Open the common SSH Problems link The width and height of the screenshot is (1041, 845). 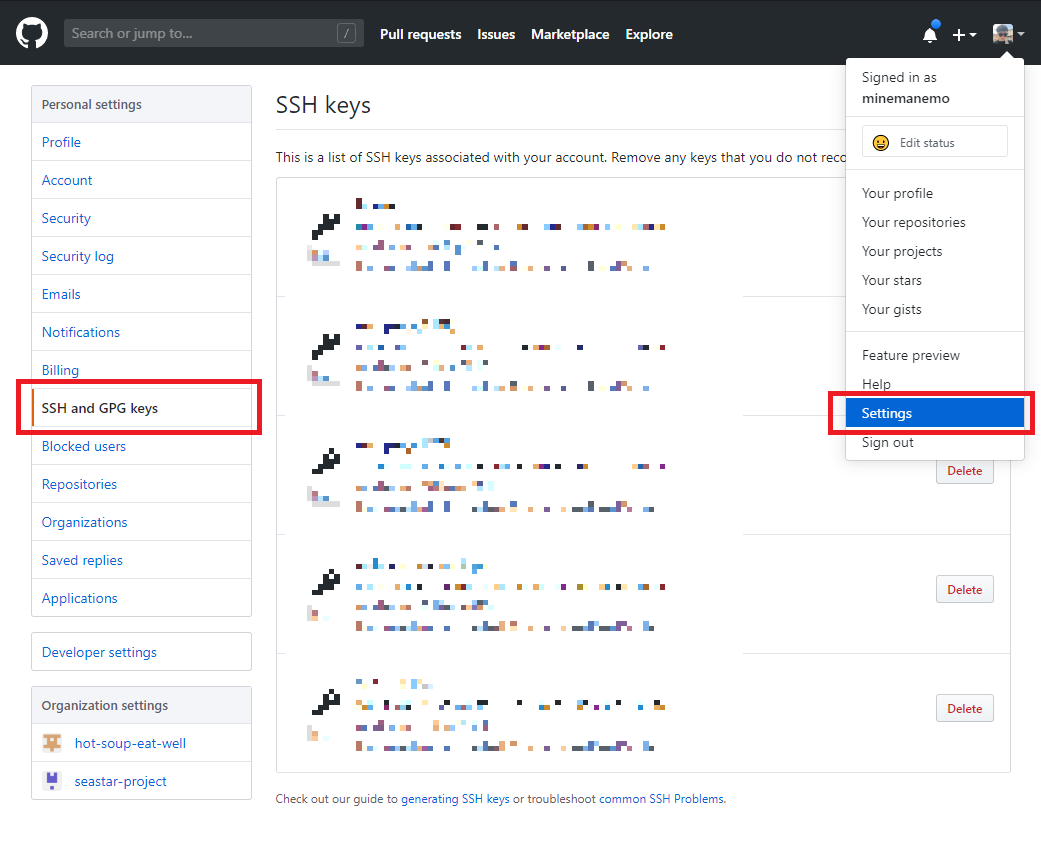pos(661,799)
